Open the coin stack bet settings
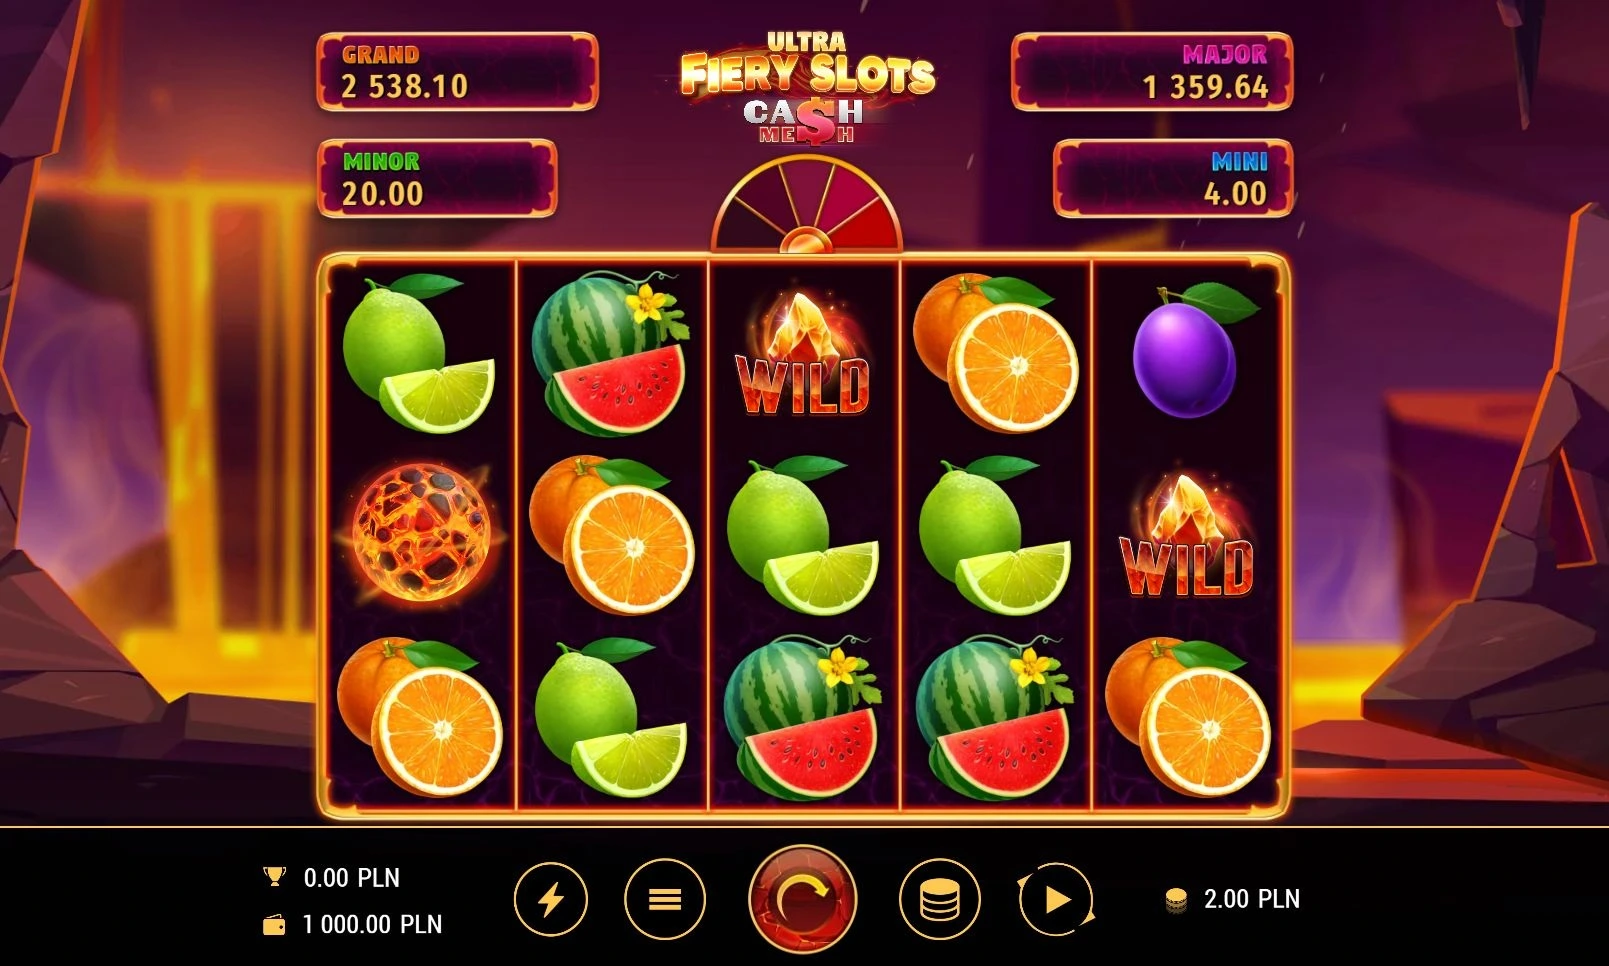Viewport: 1609px width, 966px height. tap(939, 900)
